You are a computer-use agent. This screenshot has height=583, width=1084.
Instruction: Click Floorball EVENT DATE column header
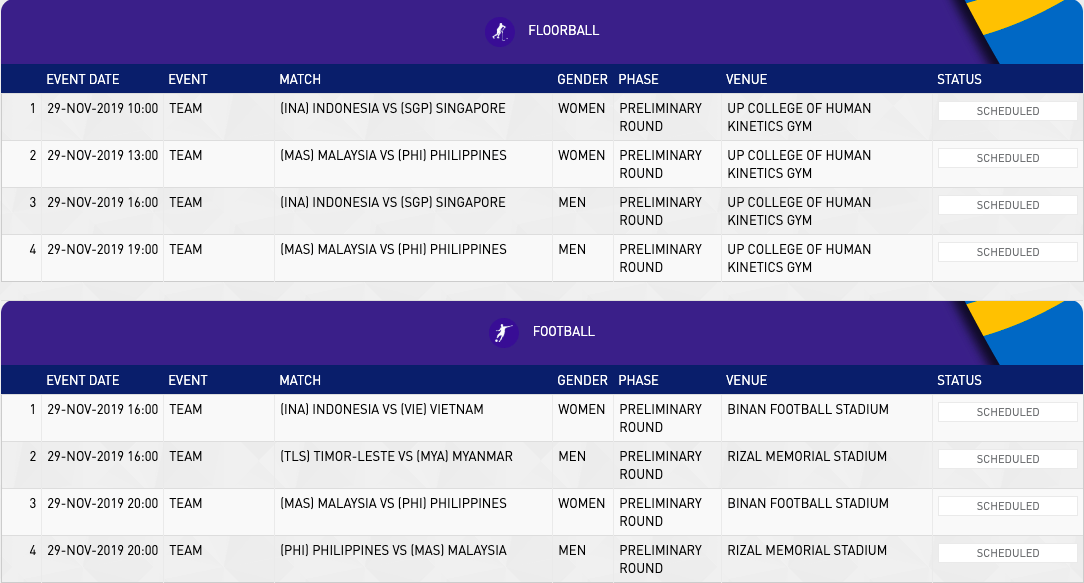click(83, 80)
